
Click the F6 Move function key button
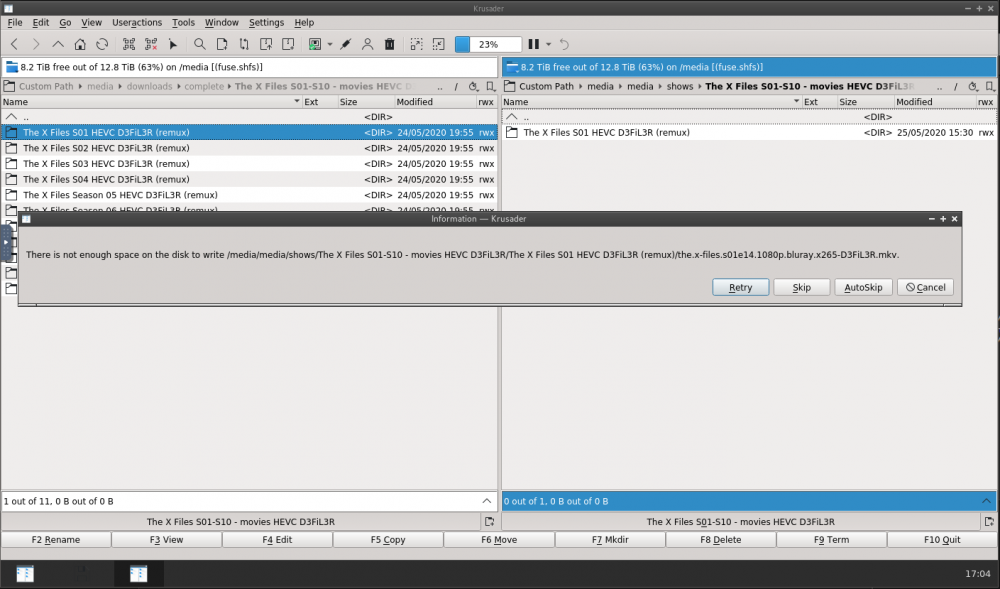(499, 540)
